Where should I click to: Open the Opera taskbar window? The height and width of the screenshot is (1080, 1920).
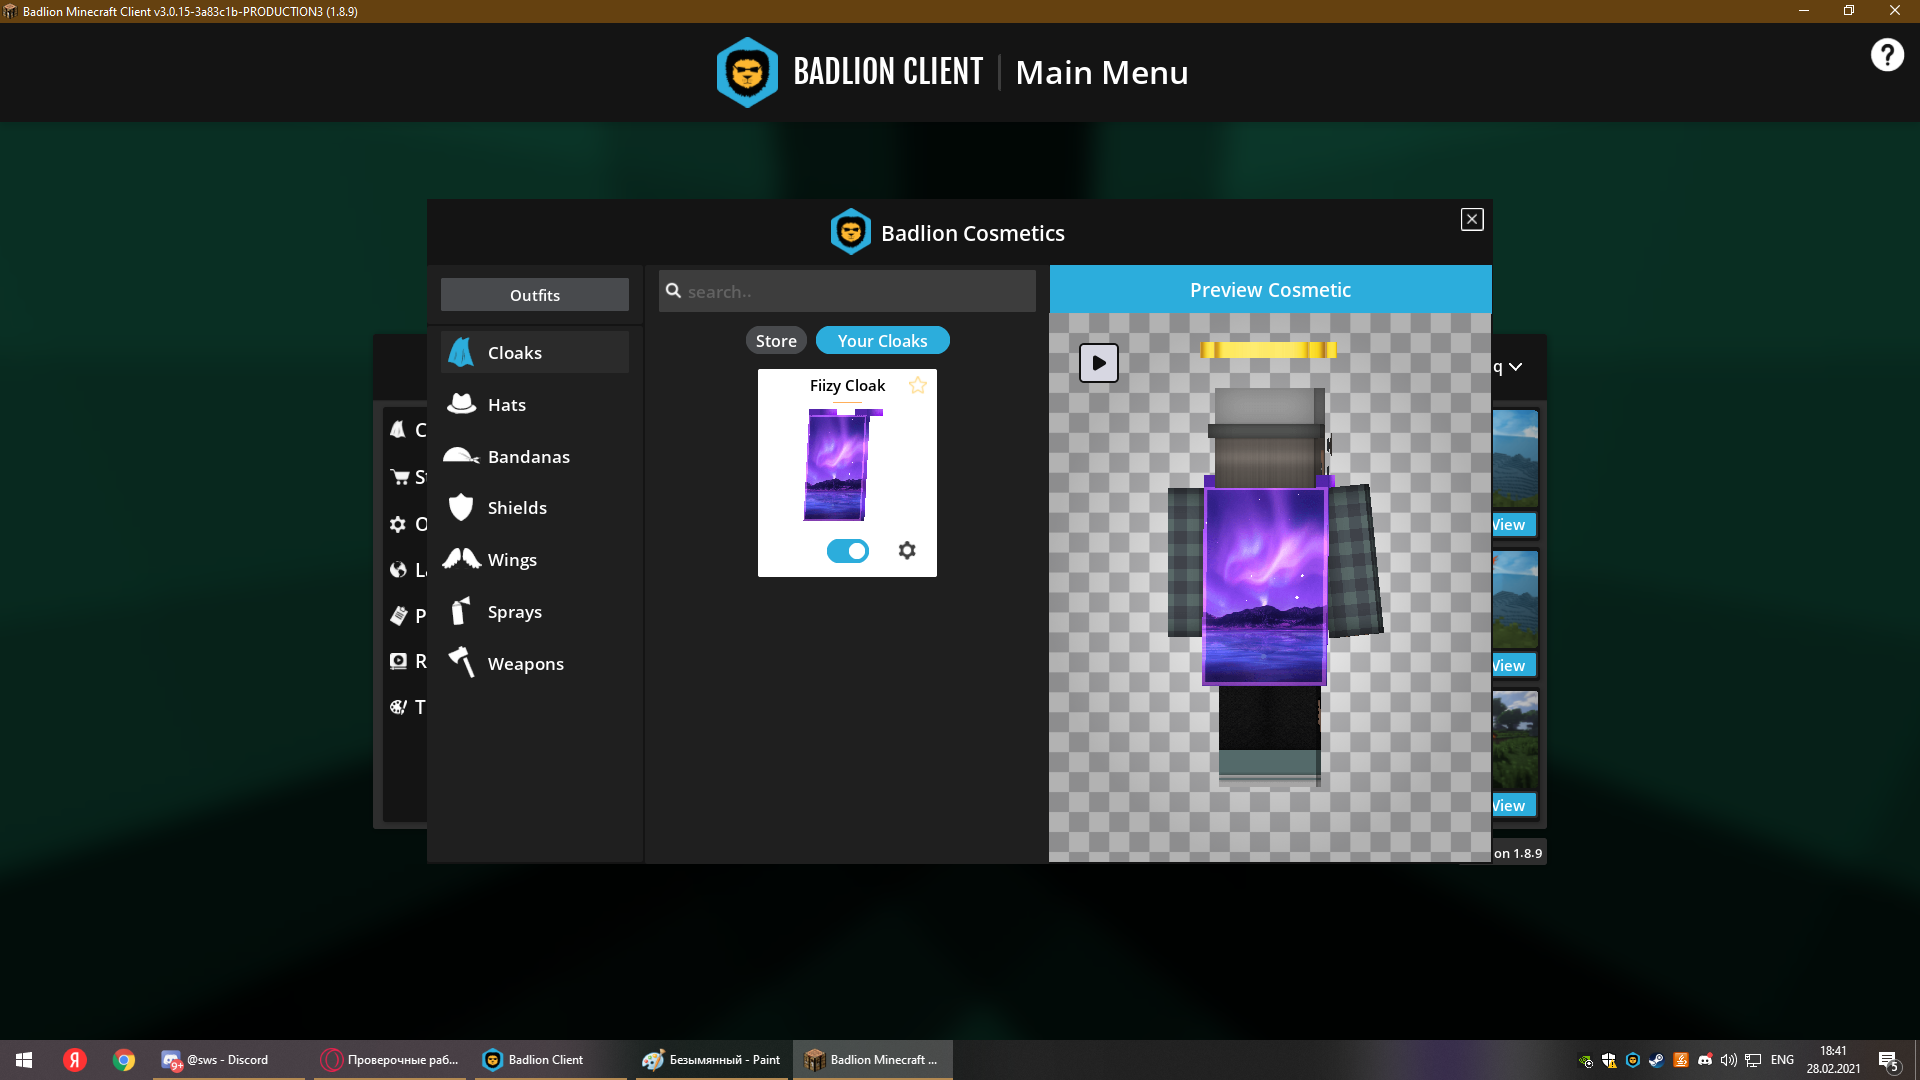pyautogui.click(x=390, y=1060)
